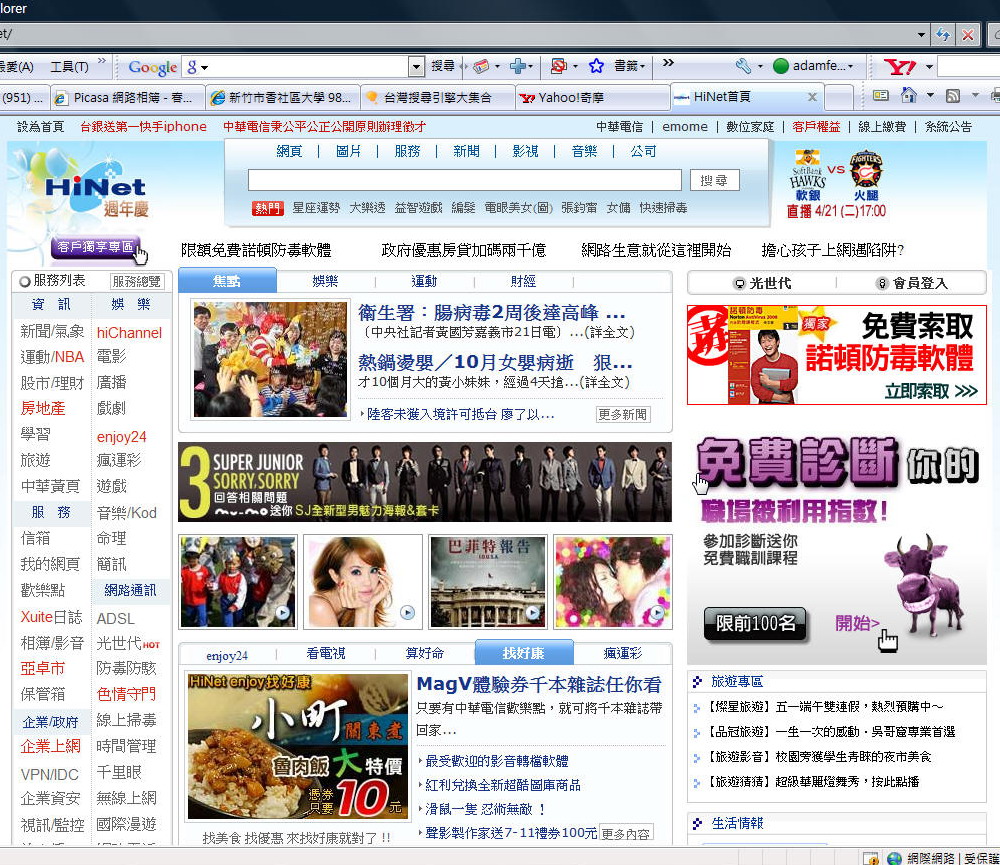Select 圖片 search category
1000x865 pixels.
tap(348, 151)
